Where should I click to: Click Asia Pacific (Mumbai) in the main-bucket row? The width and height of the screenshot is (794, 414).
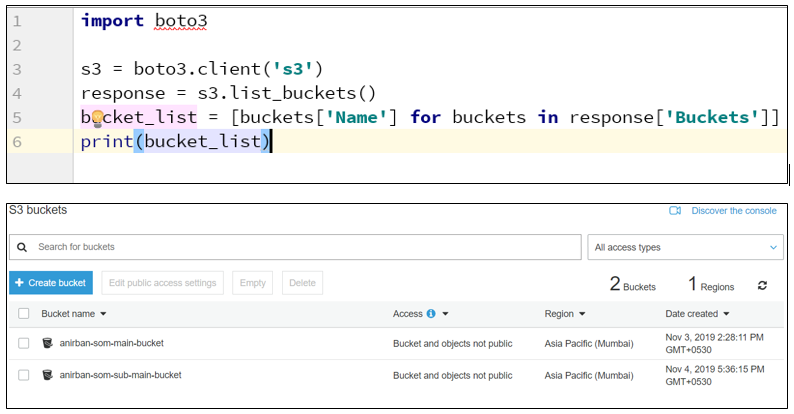coord(589,344)
